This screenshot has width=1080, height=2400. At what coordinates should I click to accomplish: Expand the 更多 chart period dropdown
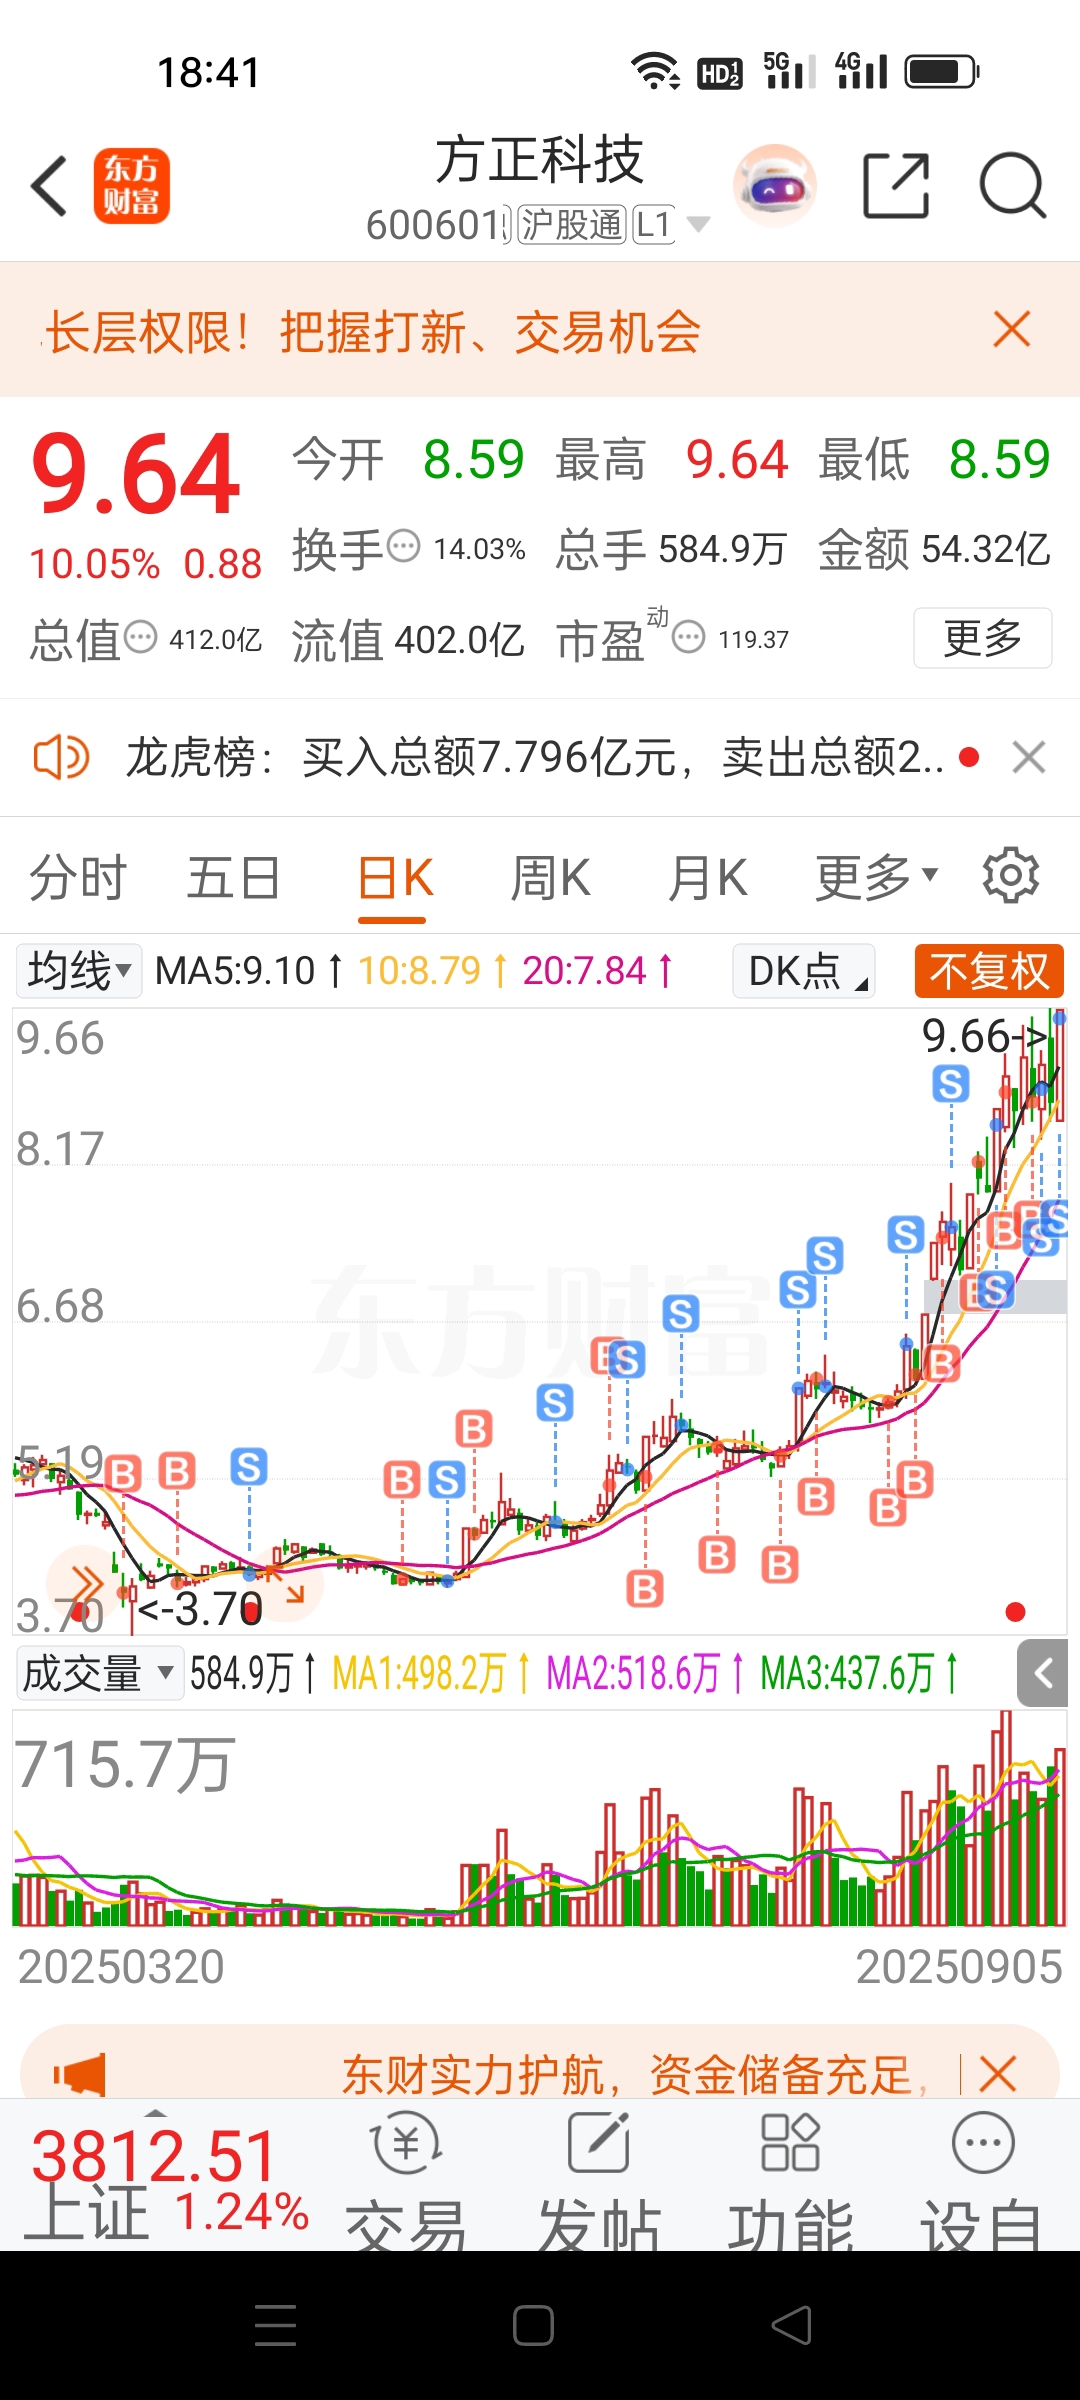876,878
